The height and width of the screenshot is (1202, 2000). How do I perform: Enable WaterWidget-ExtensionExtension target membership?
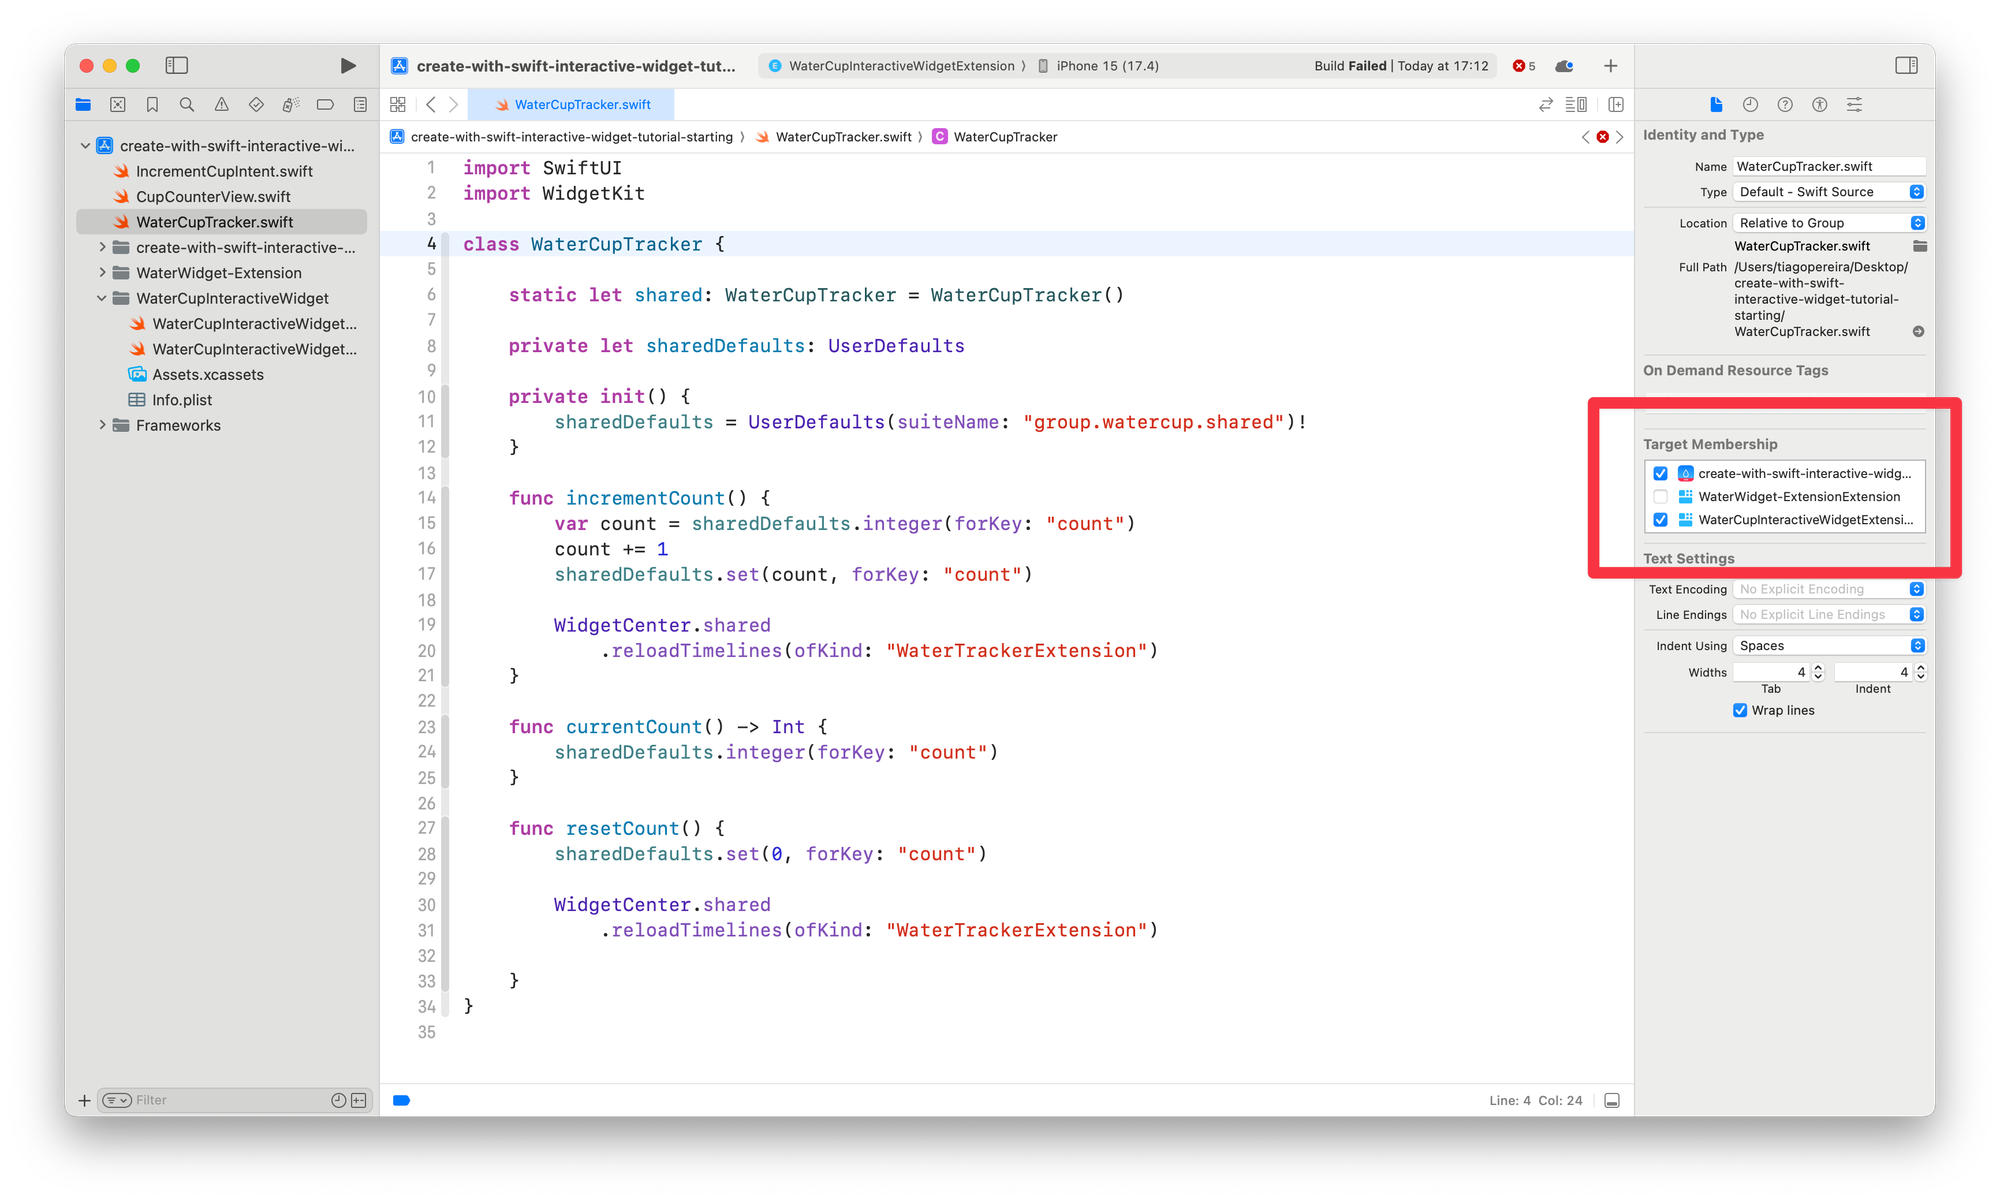tap(1661, 497)
